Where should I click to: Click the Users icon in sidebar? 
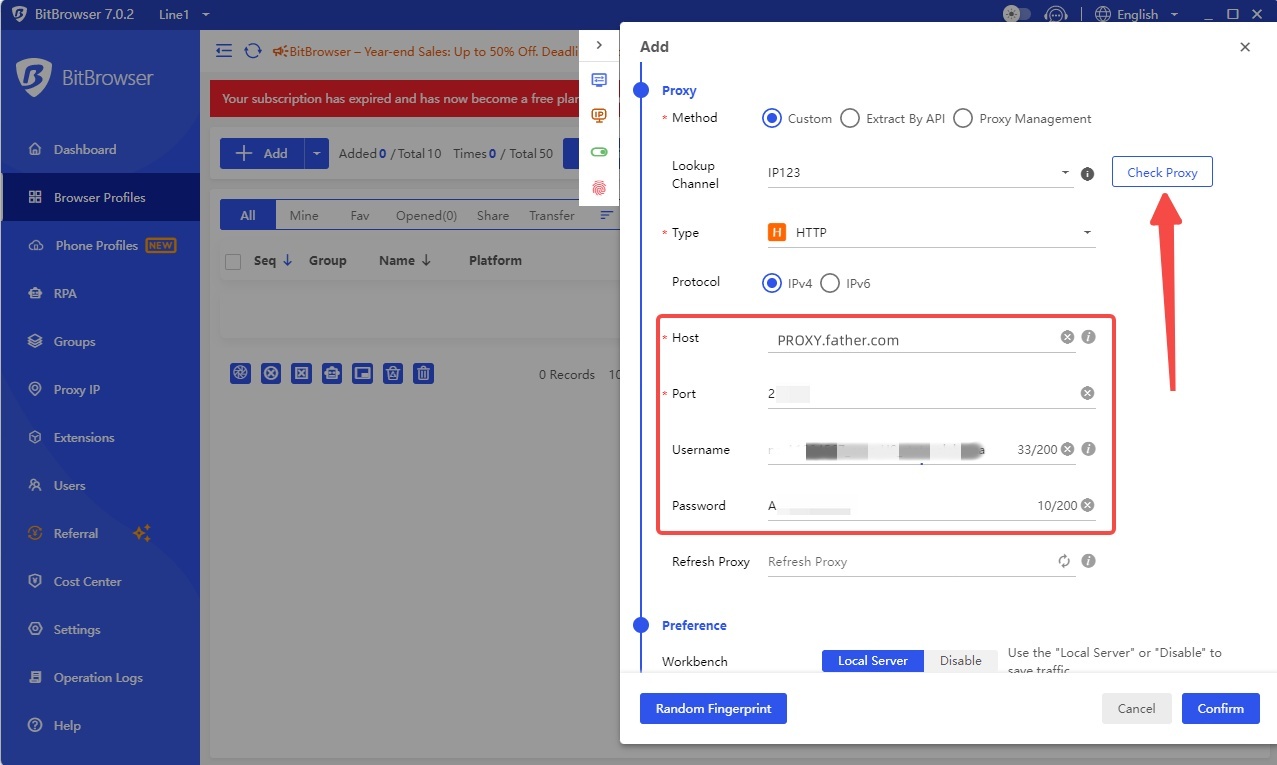(x=35, y=486)
